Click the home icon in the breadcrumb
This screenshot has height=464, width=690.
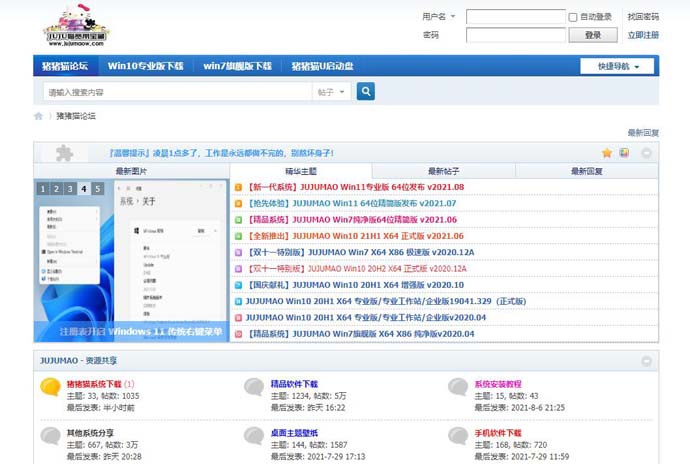pyautogui.click(x=39, y=116)
